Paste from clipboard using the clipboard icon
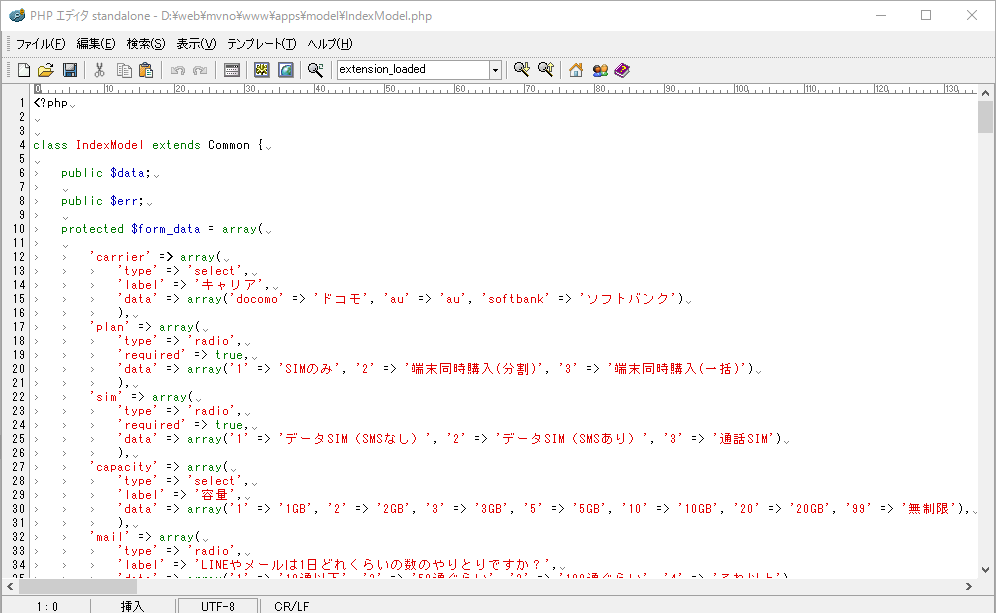This screenshot has height=613, width=996. coord(146,70)
